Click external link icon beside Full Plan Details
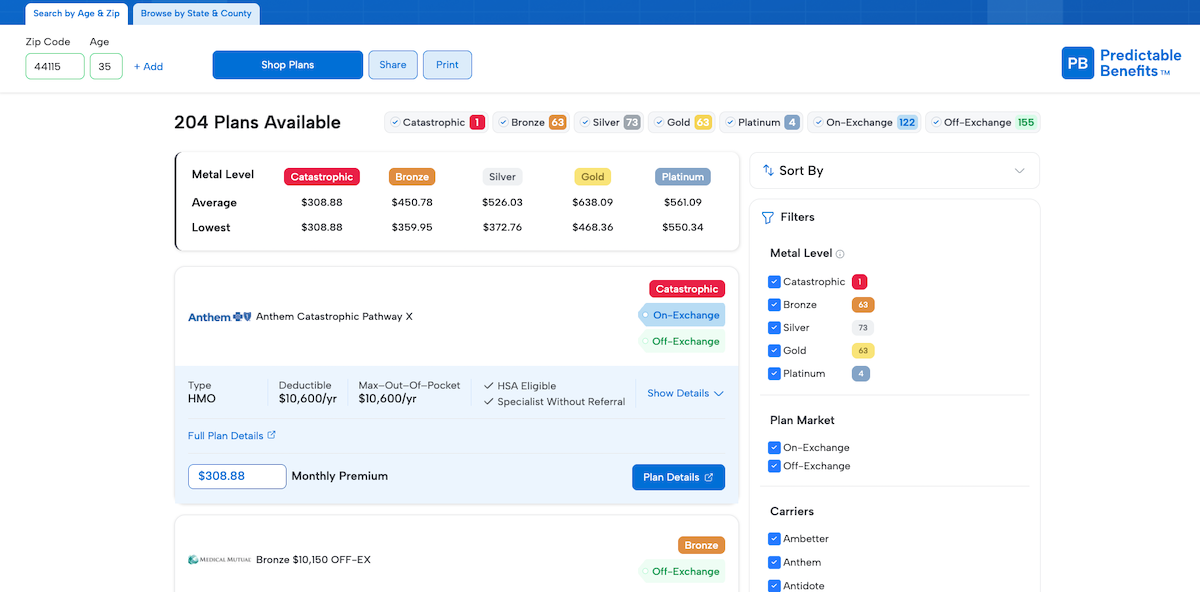Viewport: 1200px width, 592px height. tap(272, 435)
